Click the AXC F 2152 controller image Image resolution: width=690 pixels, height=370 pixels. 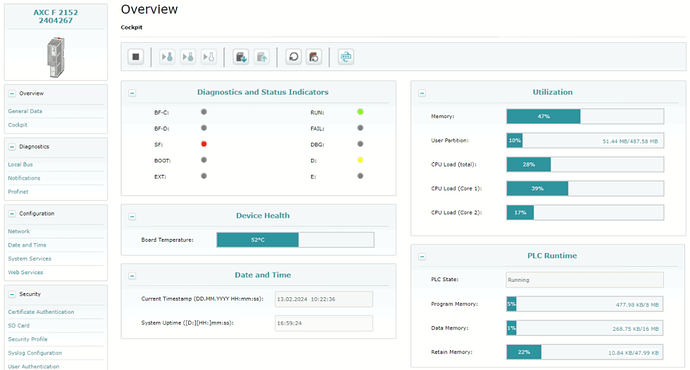tap(56, 57)
